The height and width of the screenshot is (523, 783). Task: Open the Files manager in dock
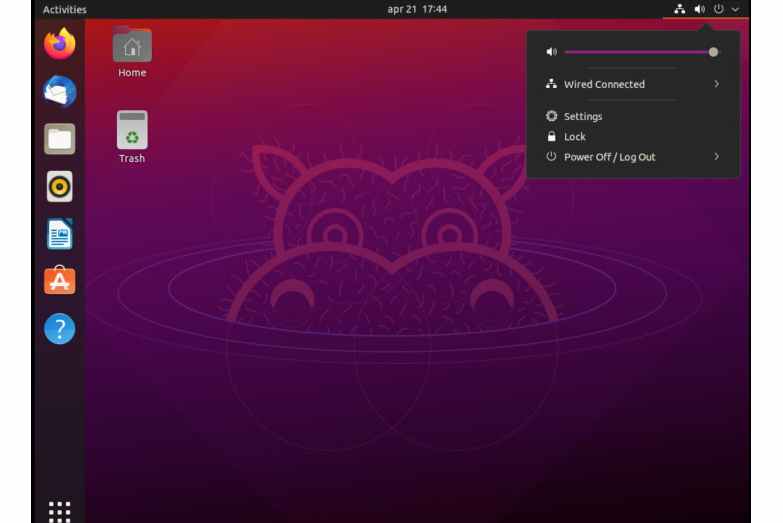click(60, 139)
